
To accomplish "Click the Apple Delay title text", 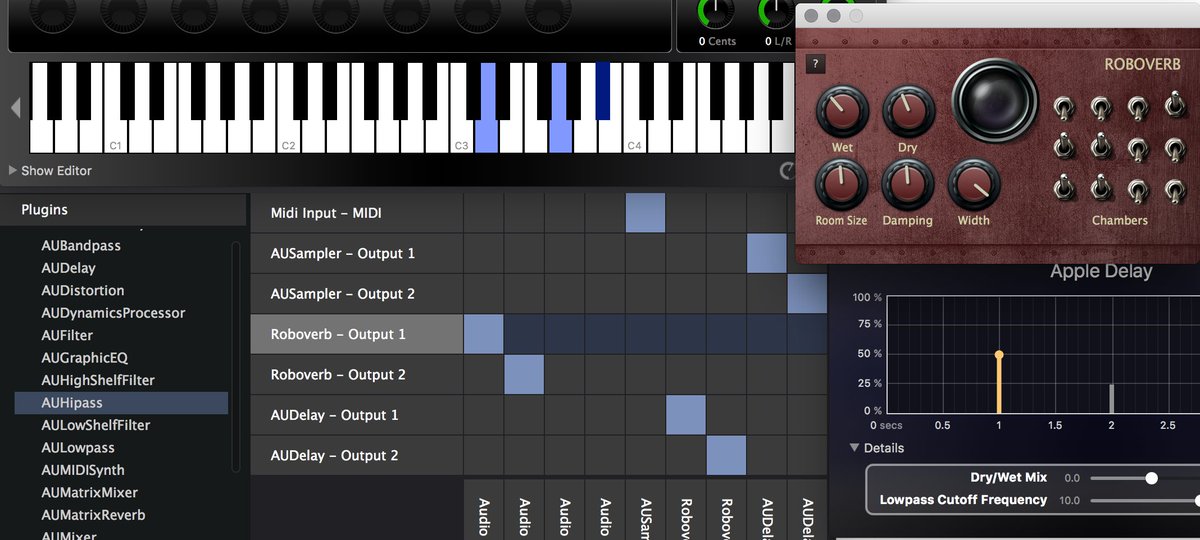I will pos(1101,271).
